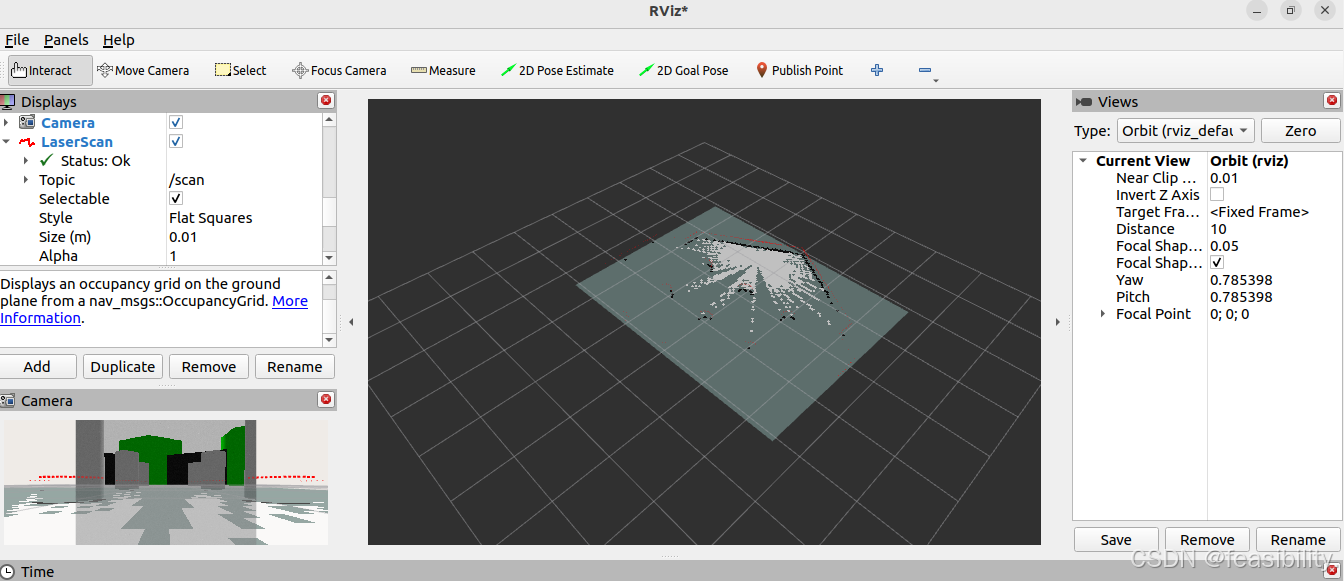Select the 2D Goal Pose tool
The width and height of the screenshot is (1344, 581).
684,70
